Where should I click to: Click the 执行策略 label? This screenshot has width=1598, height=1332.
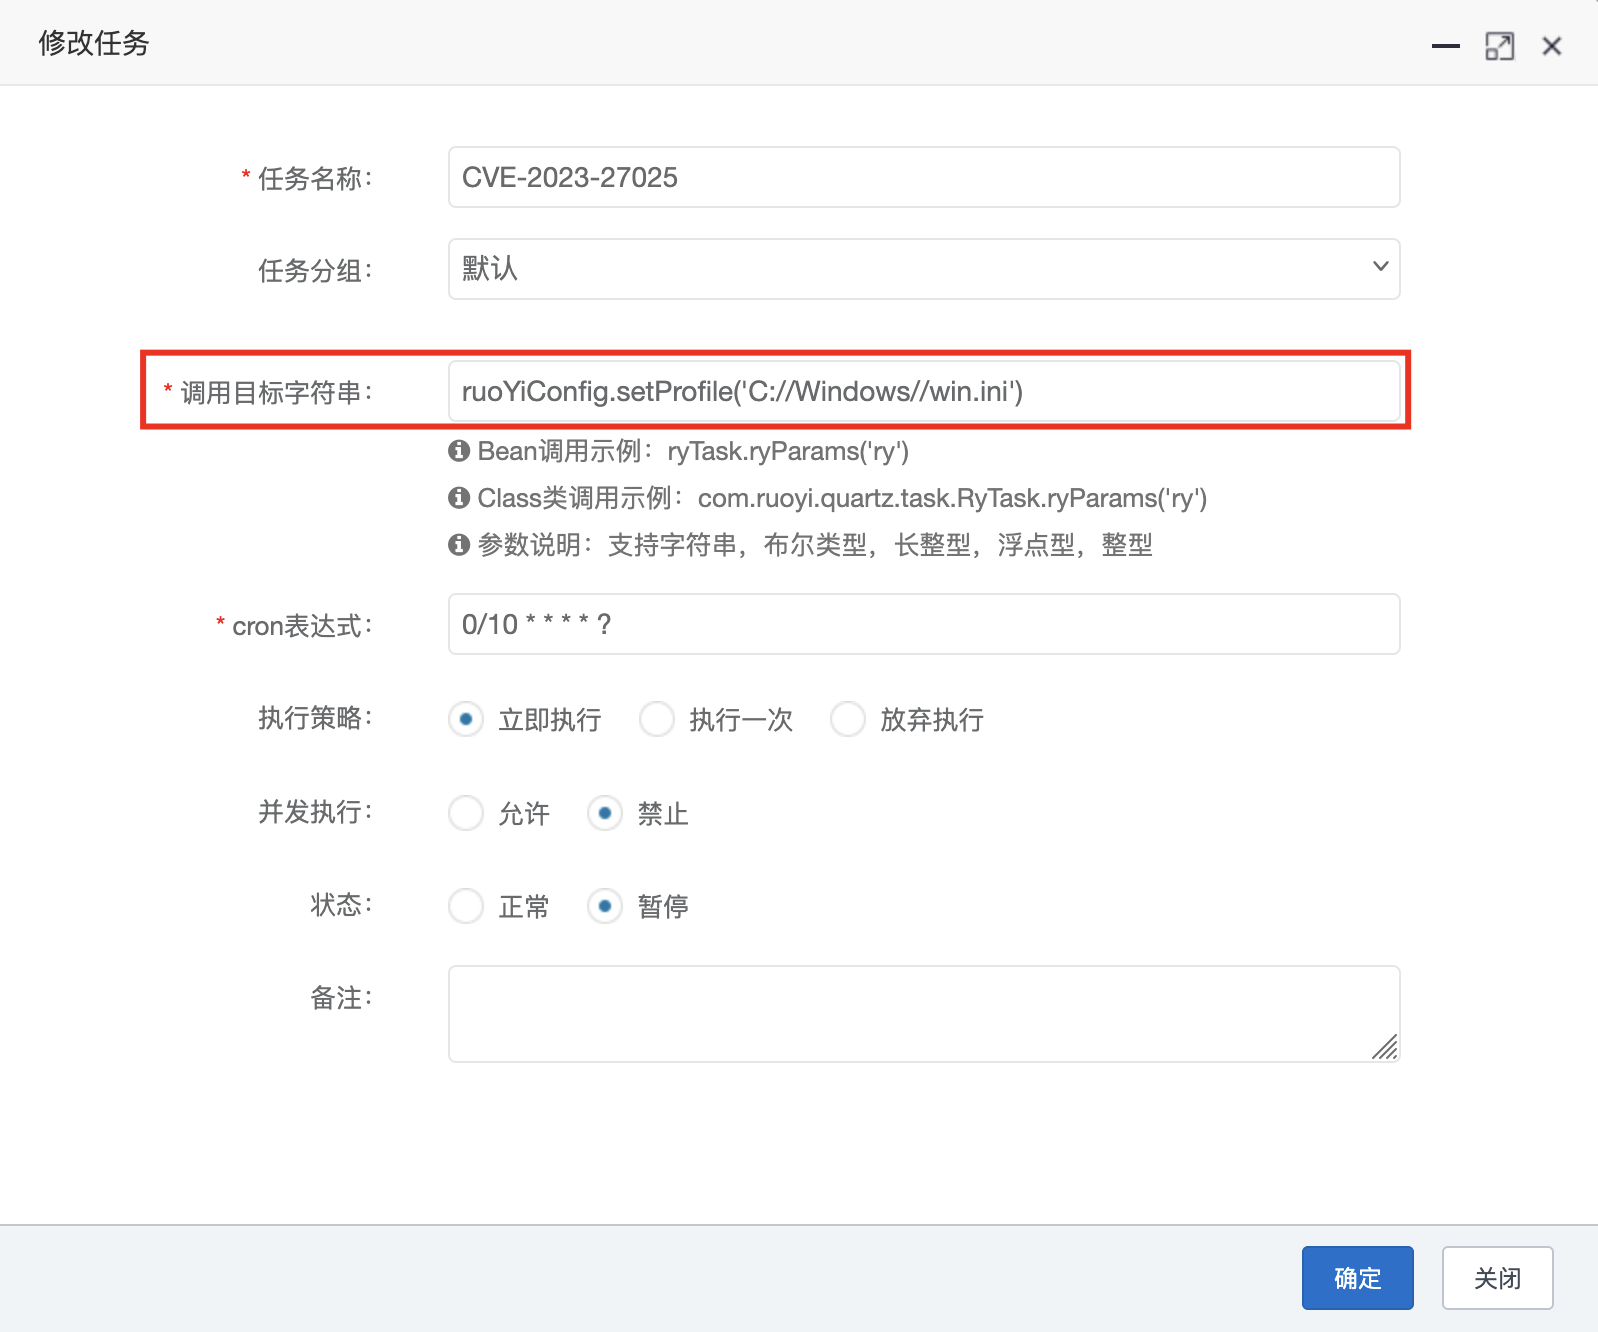coord(314,718)
